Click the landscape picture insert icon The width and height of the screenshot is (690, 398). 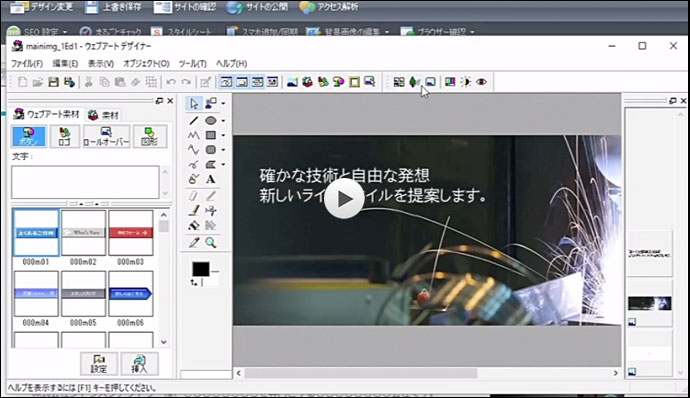pos(292,82)
